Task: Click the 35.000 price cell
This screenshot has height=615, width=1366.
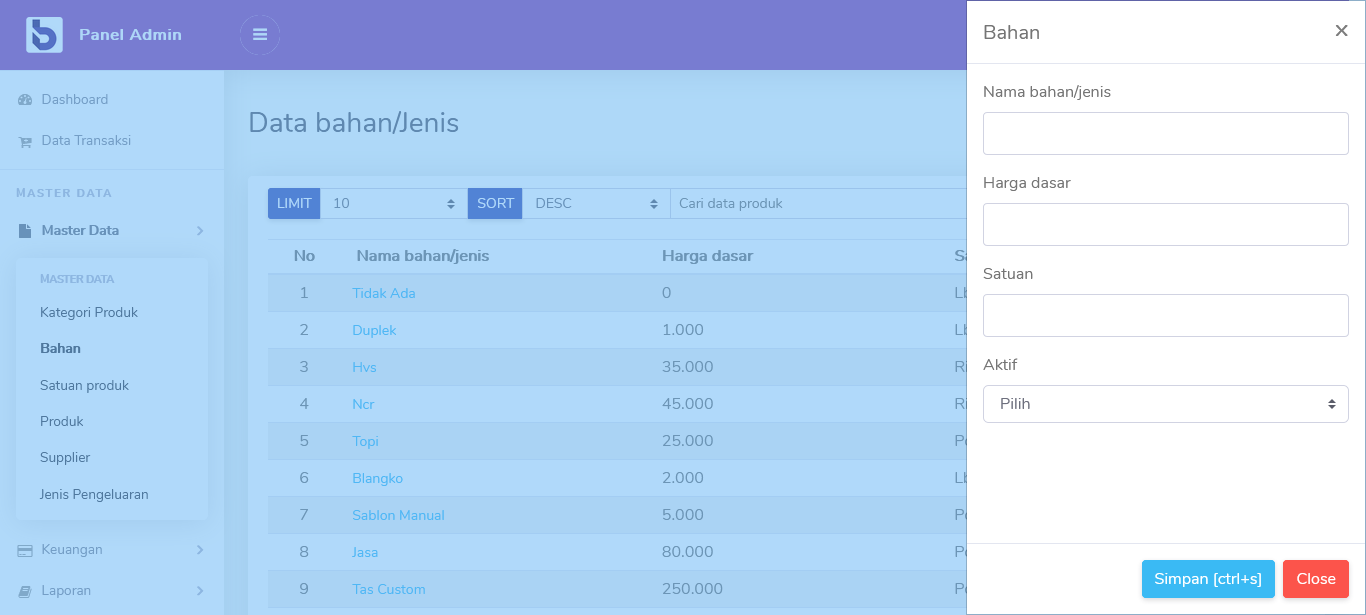Action: point(688,367)
